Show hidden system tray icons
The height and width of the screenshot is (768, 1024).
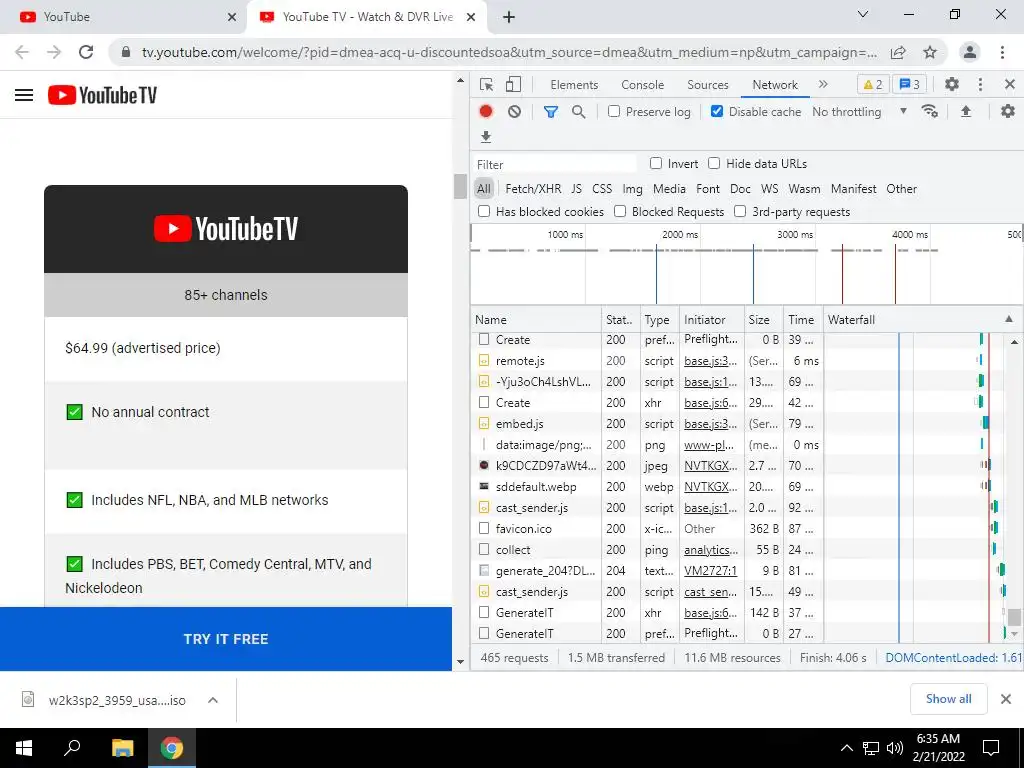[x=846, y=748]
